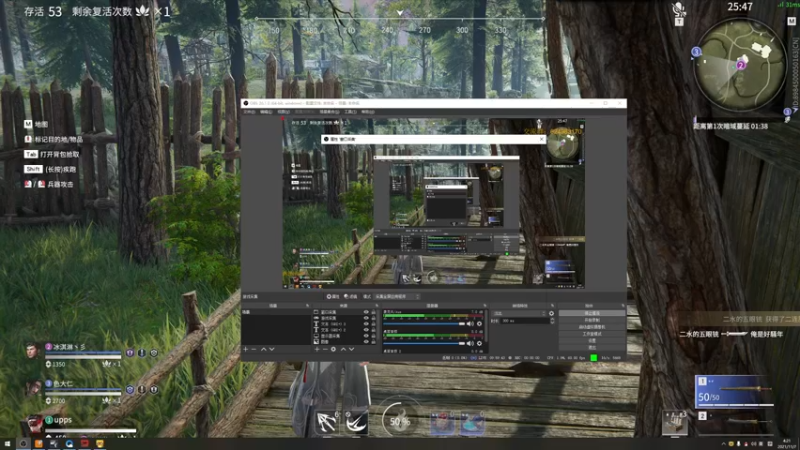Lock the 图像 source
Image resolution: width=800 pixels, height=450 pixels.
pyautogui.click(x=373, y=341)
